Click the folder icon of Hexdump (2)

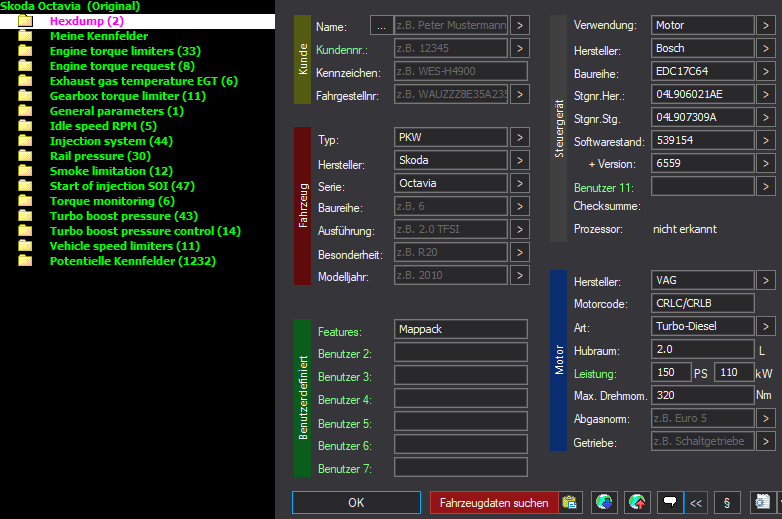[x=25, y=21]
